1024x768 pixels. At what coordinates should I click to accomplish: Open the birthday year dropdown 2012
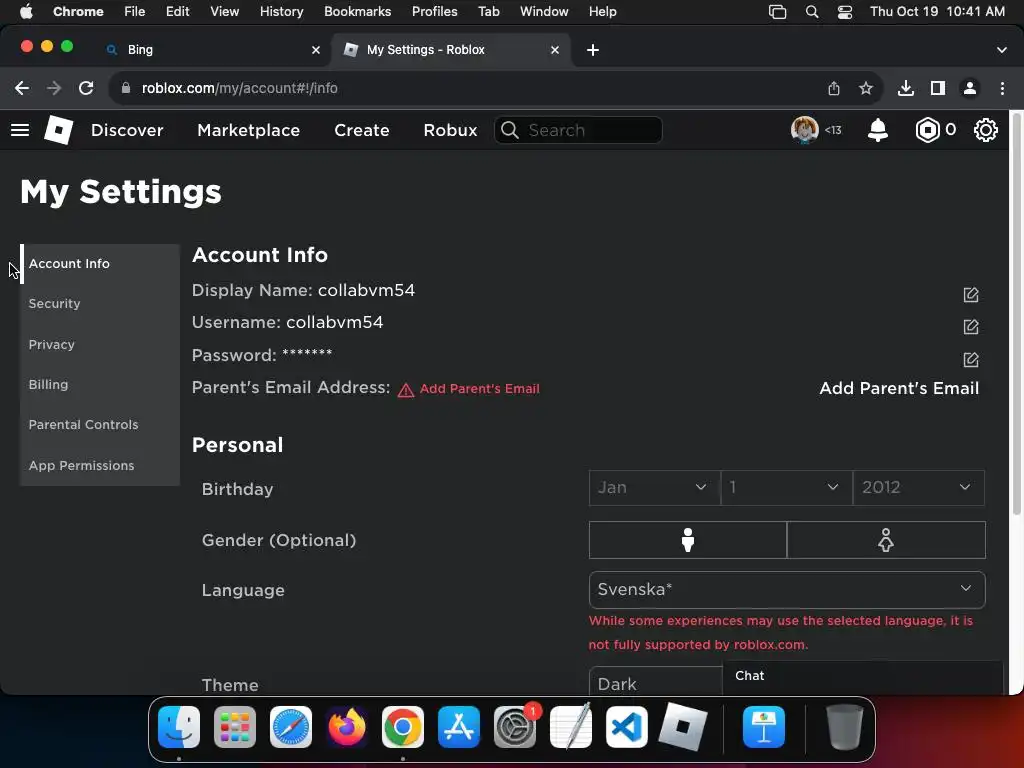point(918,488)
